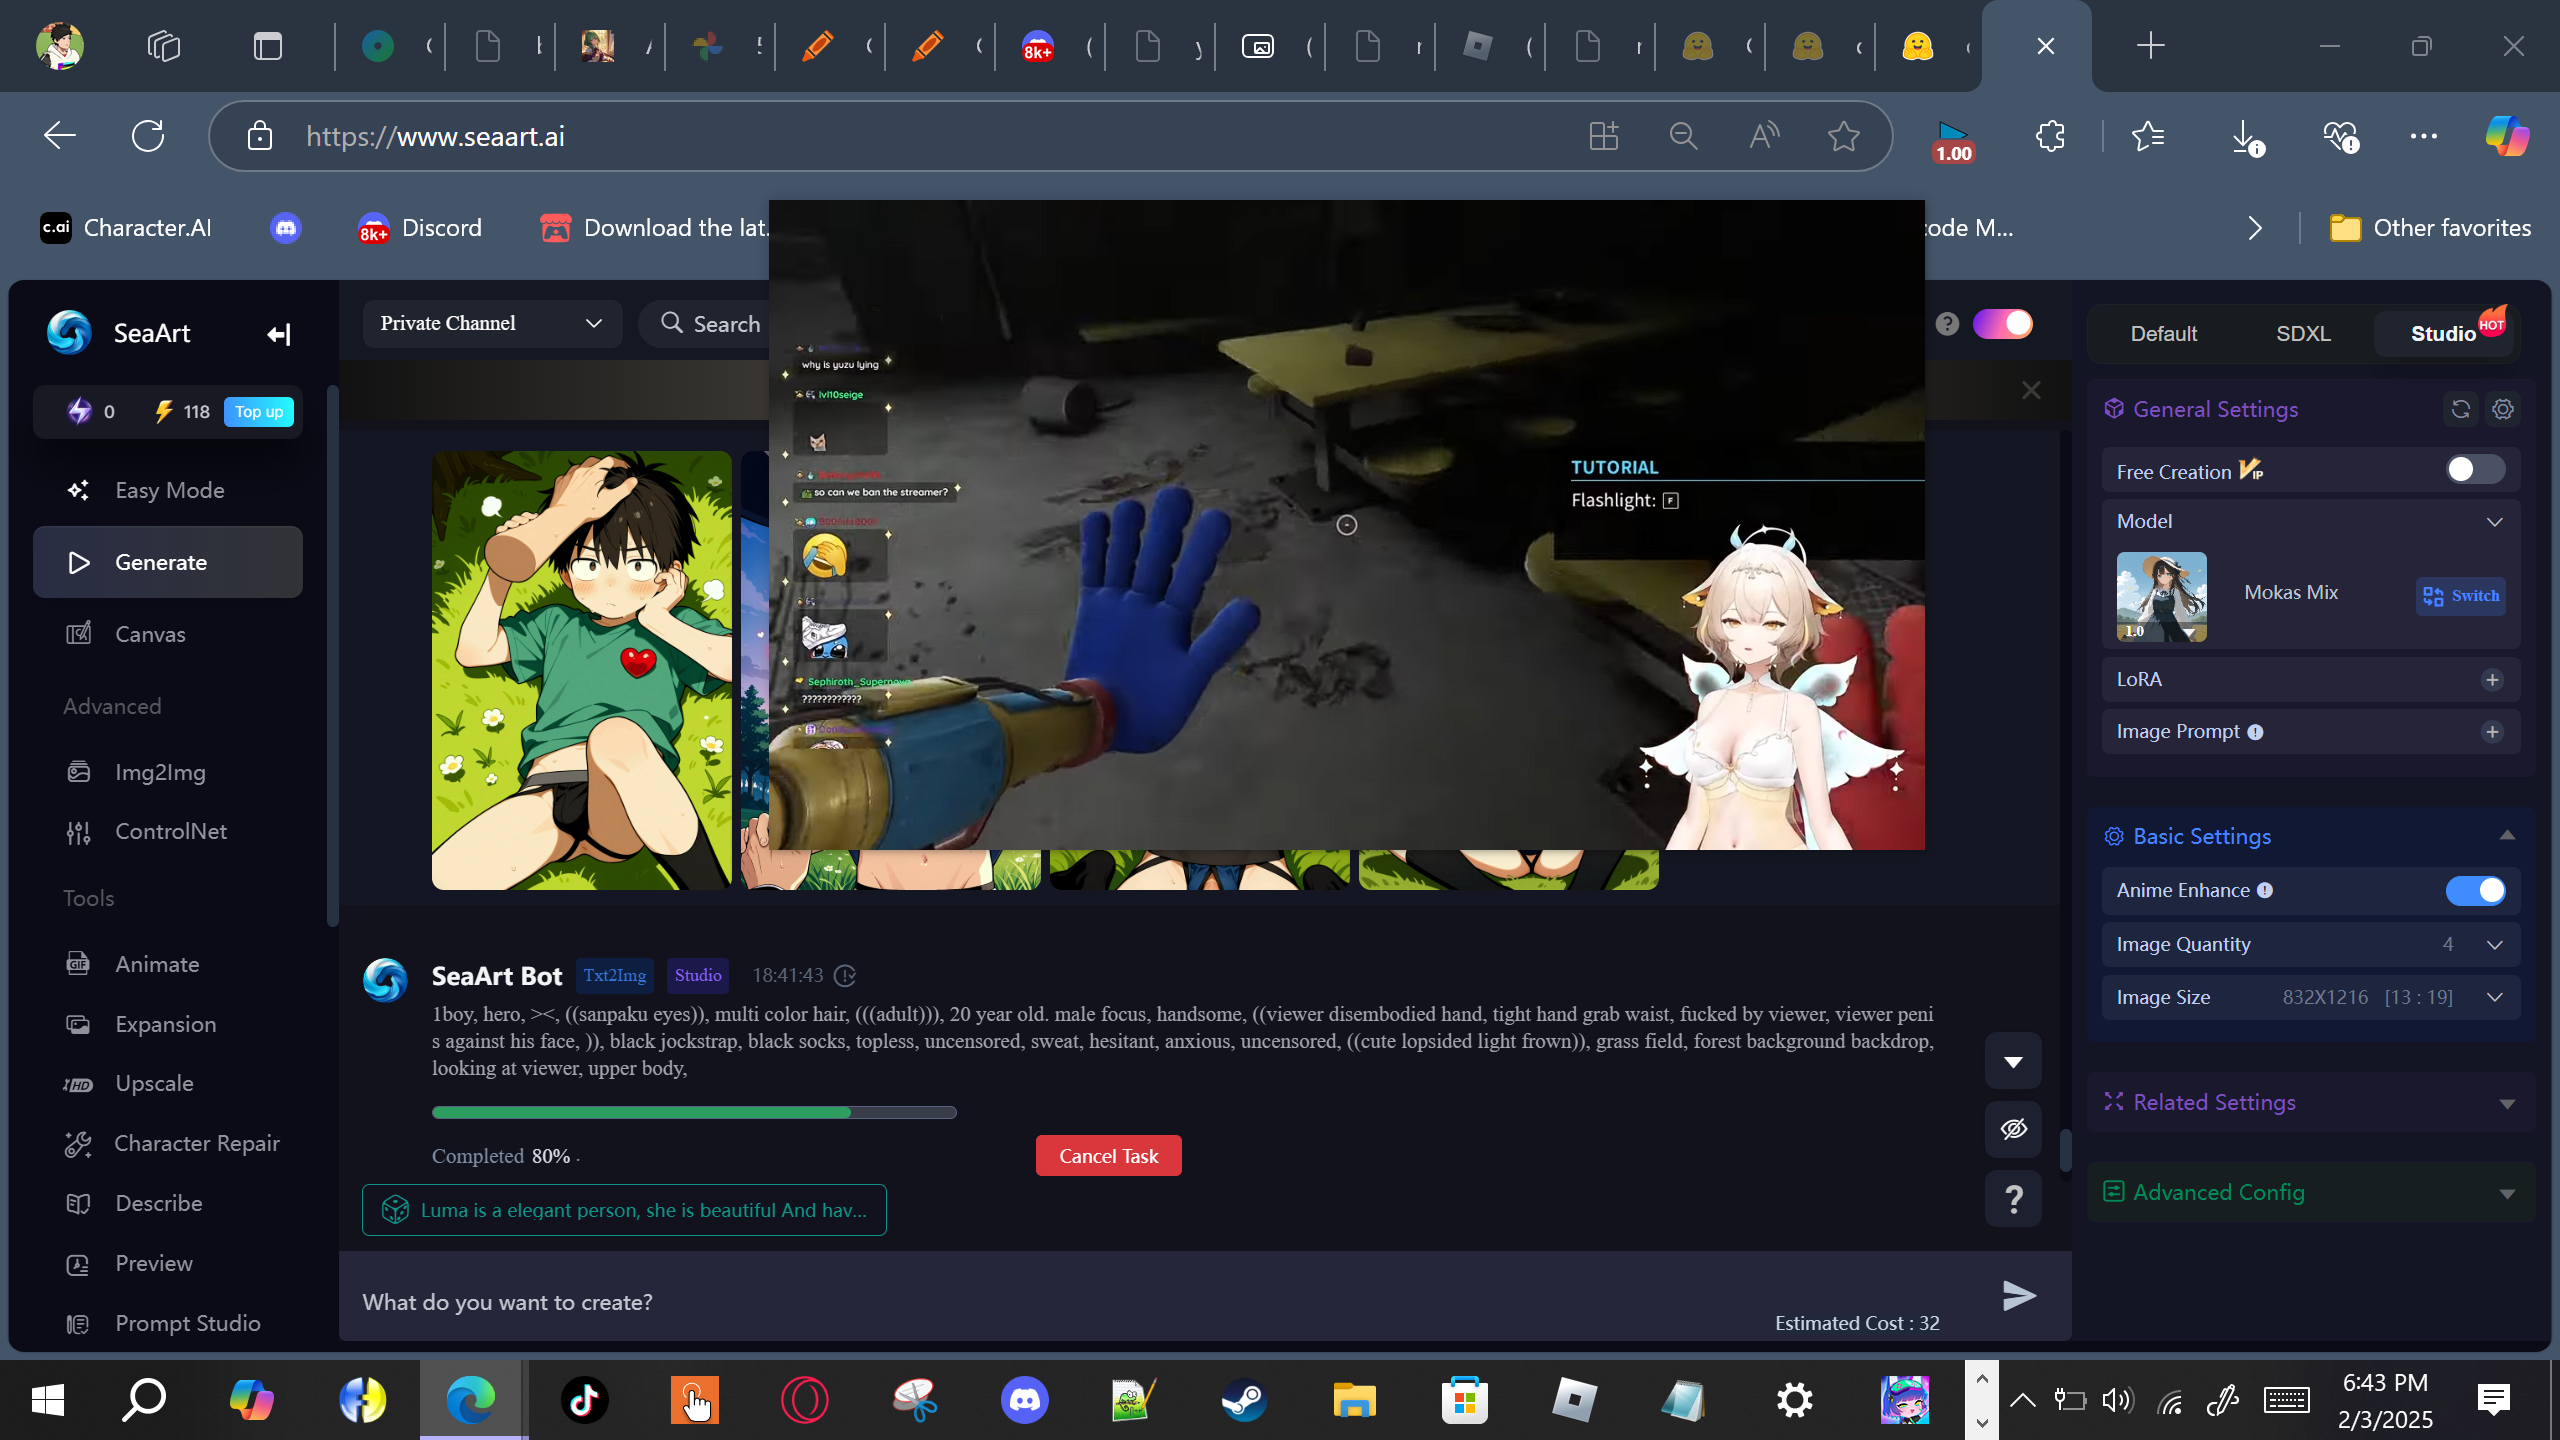Open the Character.AI bookmark

126,228
